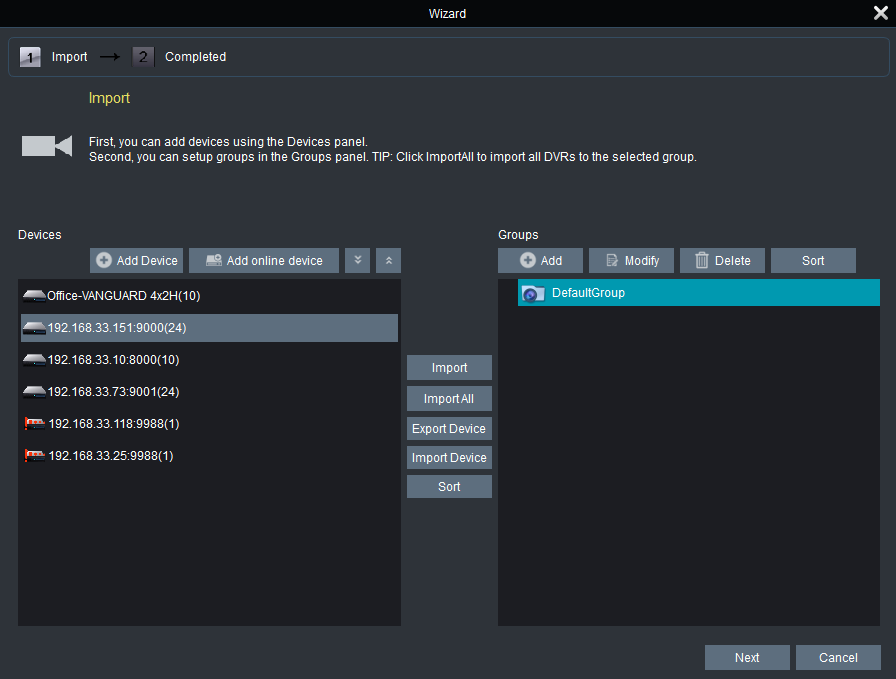Click the Export Device button
The height and width of the screenshot is (679, 896).
click(449, 429)
